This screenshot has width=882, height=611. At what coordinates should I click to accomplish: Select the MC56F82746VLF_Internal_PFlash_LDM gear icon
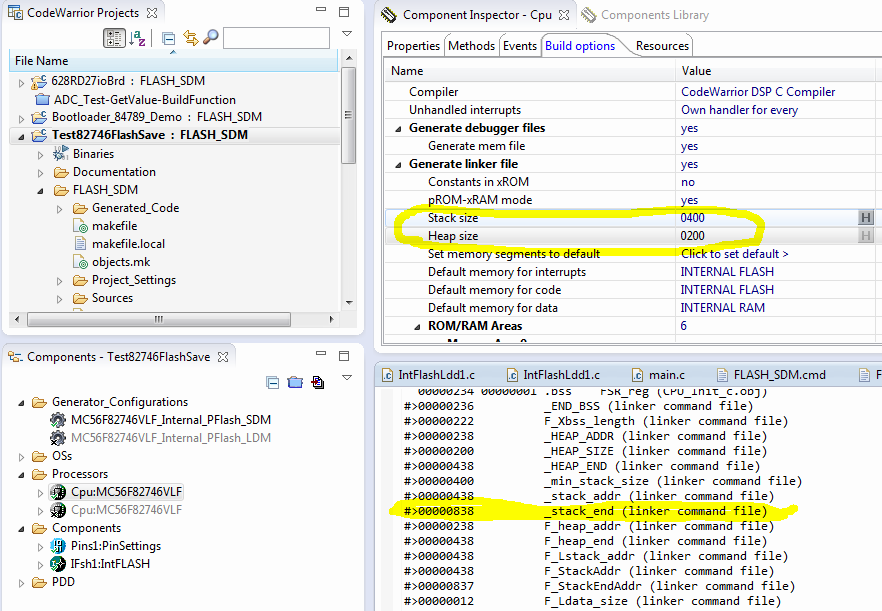[58, 438]
